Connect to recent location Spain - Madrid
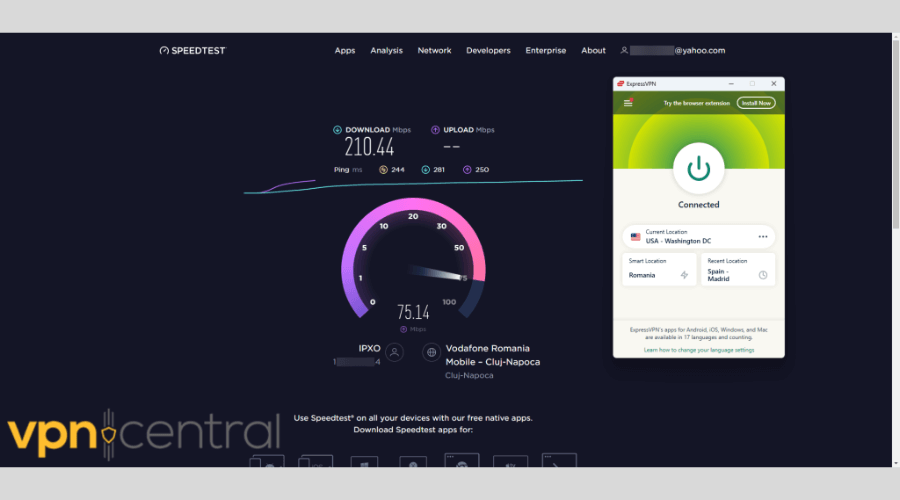The image size is (900, 500). (x=739, y=270)
